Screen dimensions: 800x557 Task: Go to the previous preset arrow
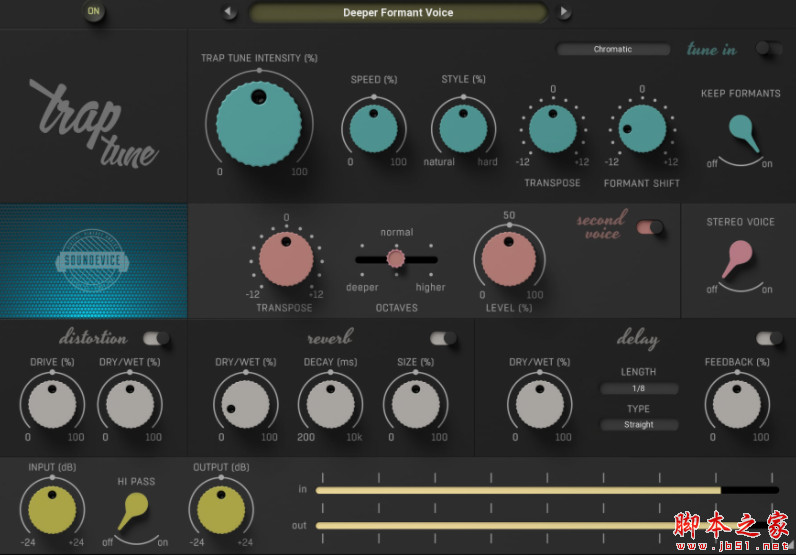(x=229, y=12)
